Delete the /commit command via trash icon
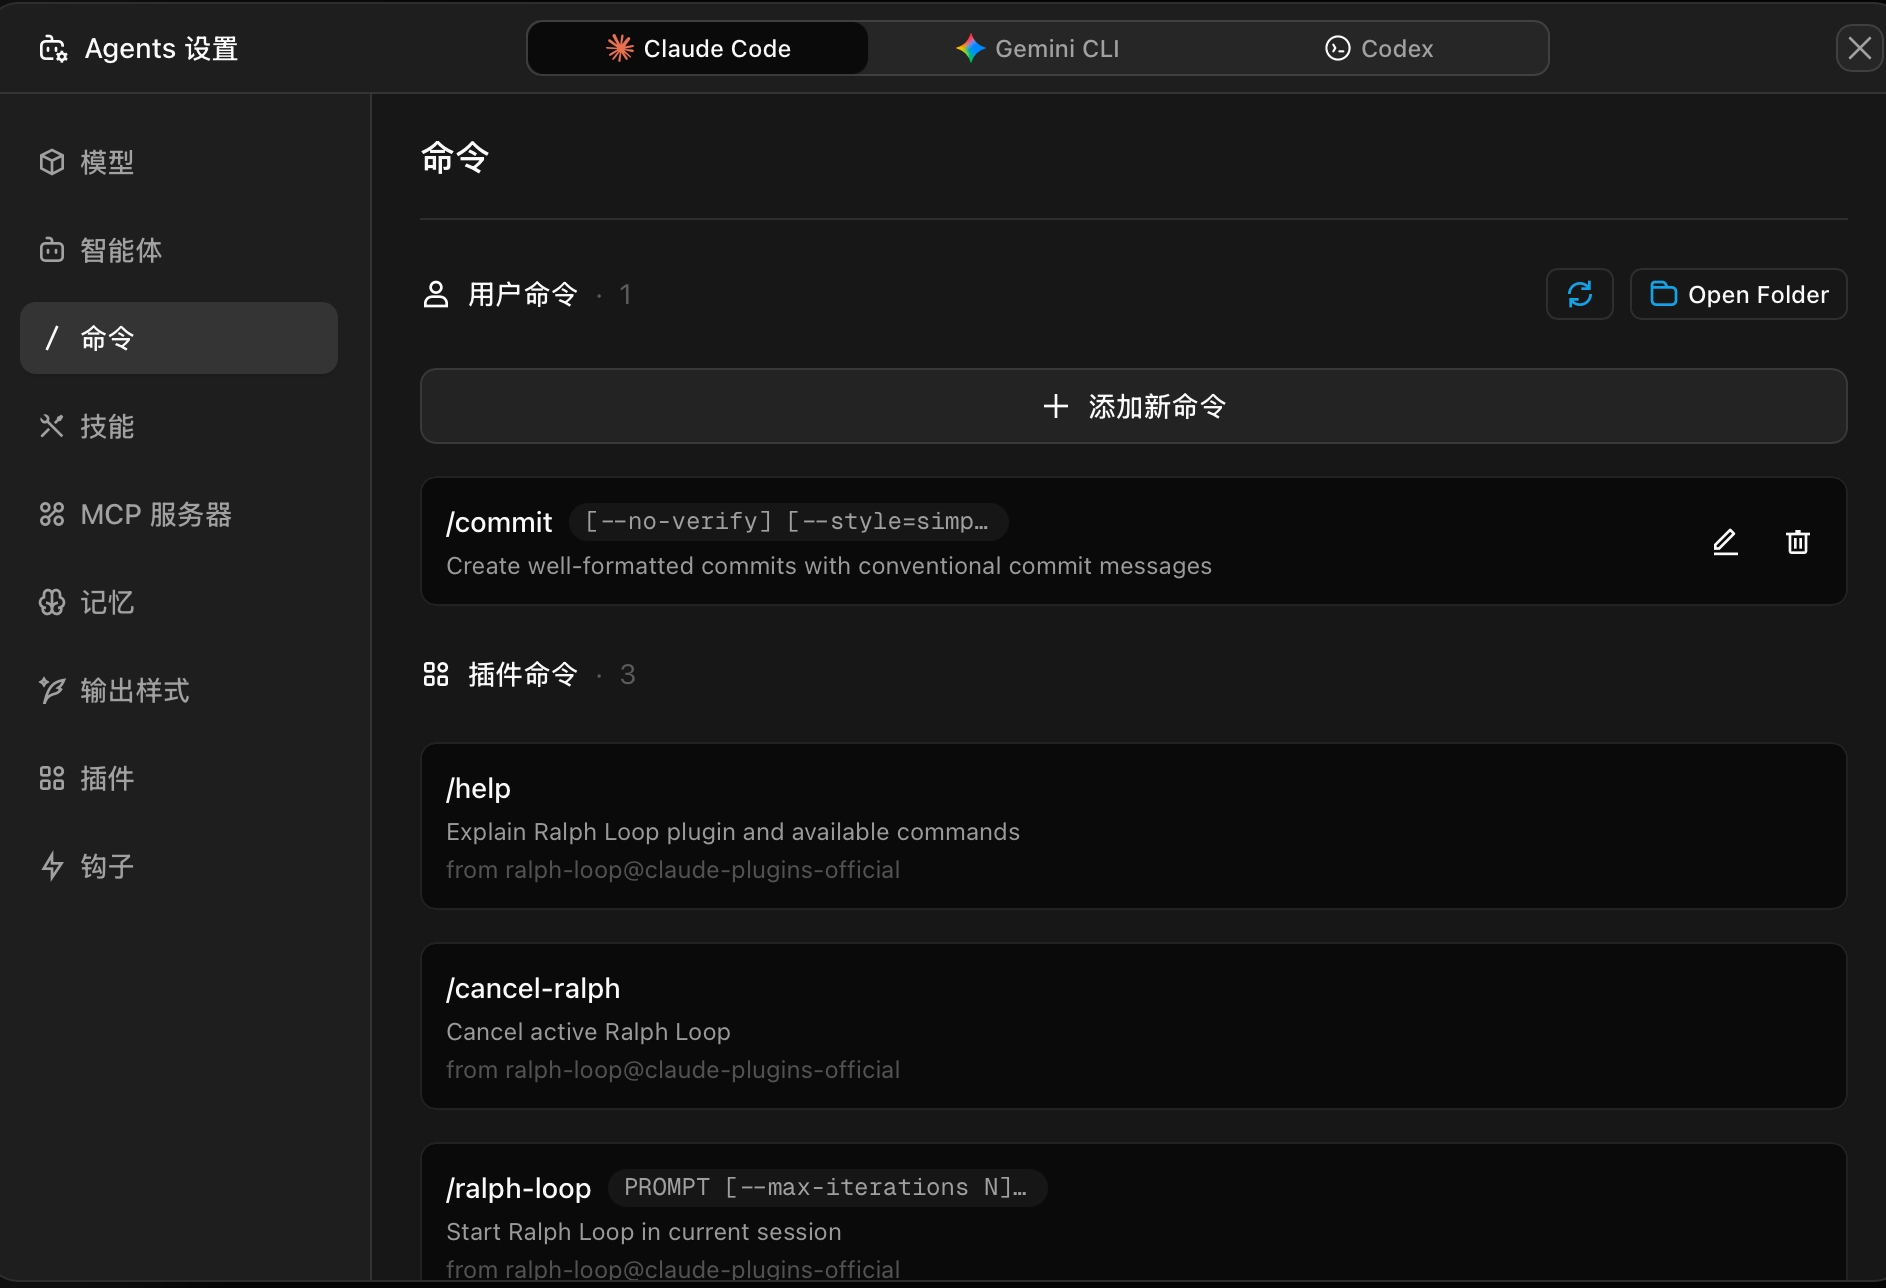The image size is (1886, 1288). pyautogui.click(x=1797, y=542)
